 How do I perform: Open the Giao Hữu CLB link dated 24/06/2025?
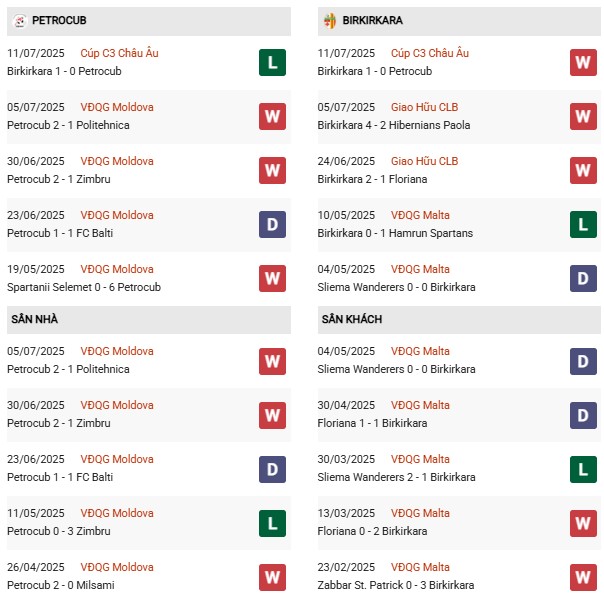point(424,161)
